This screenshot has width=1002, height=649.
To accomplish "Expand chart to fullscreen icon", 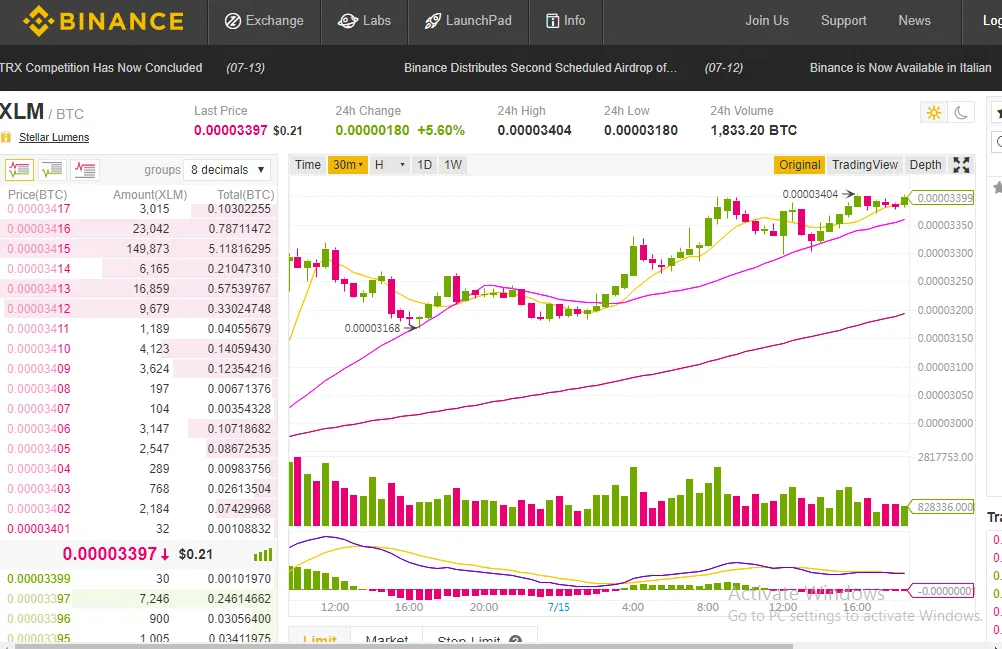I will point(961,165).
